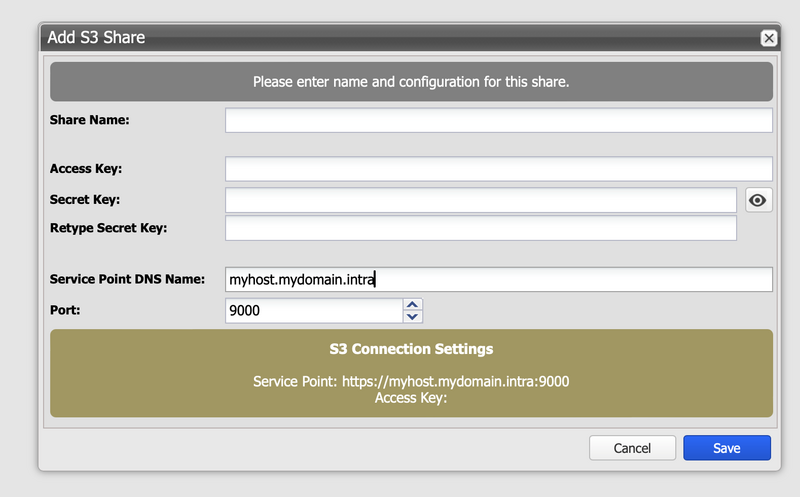
Task: Click the Port label text
Action: (64, 311)
